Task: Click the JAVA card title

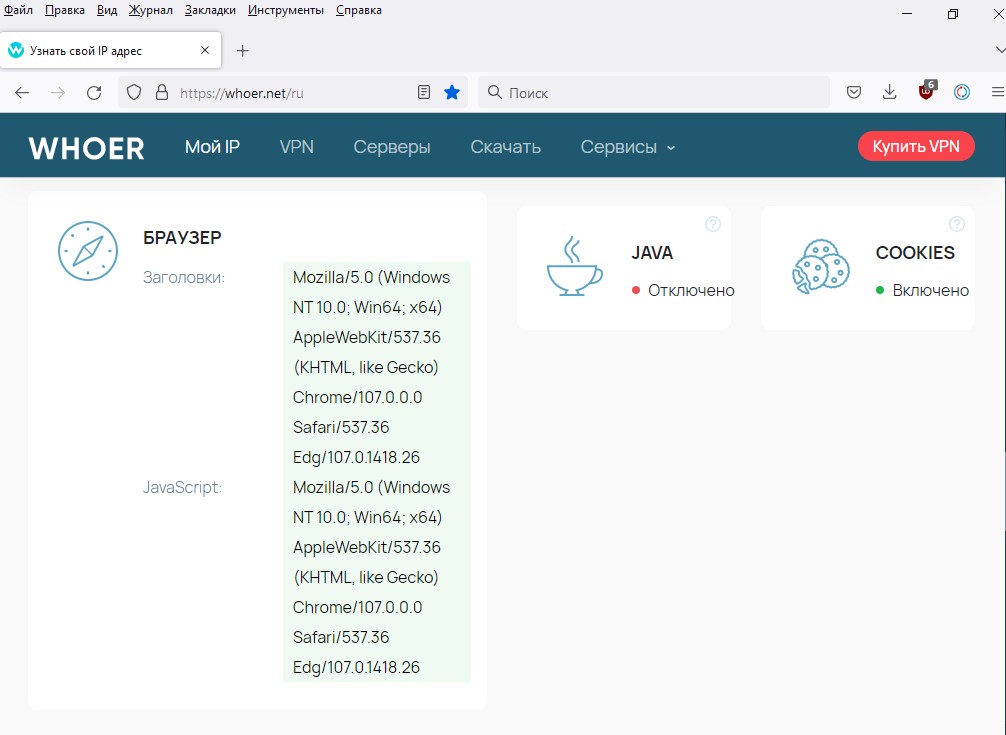Action: click(652, 253)
